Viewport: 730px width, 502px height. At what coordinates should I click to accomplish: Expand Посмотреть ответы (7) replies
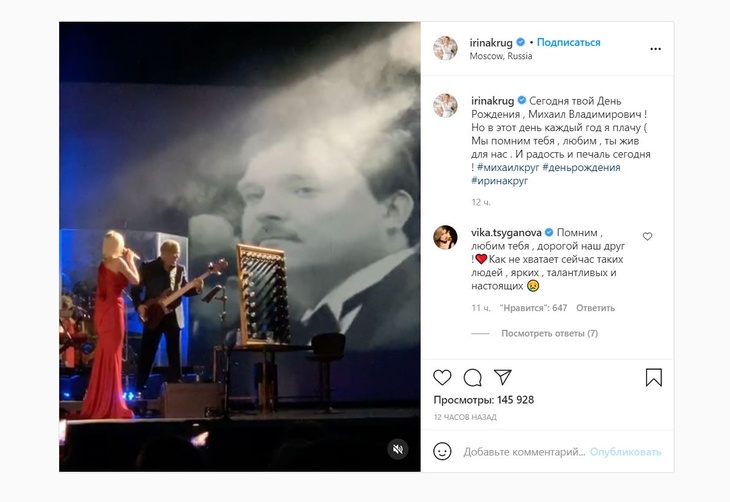pos(549,333)
